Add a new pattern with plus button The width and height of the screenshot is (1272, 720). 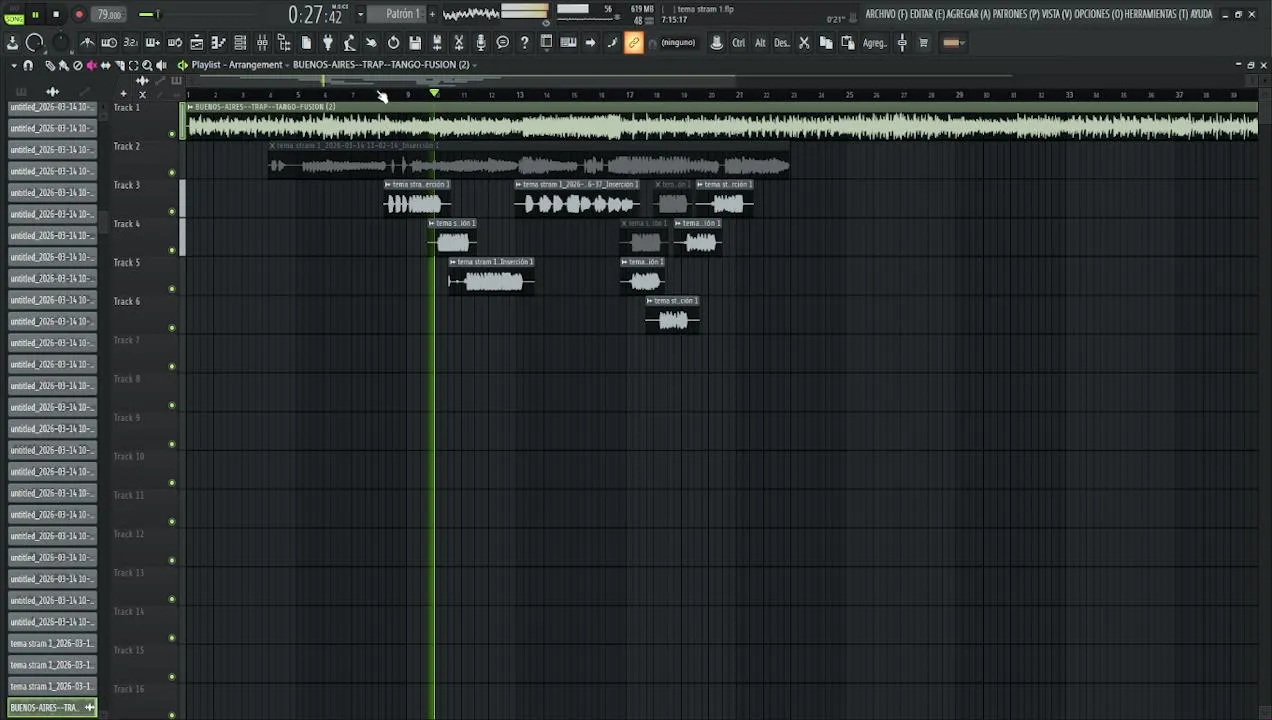click(x=432, y=14)
